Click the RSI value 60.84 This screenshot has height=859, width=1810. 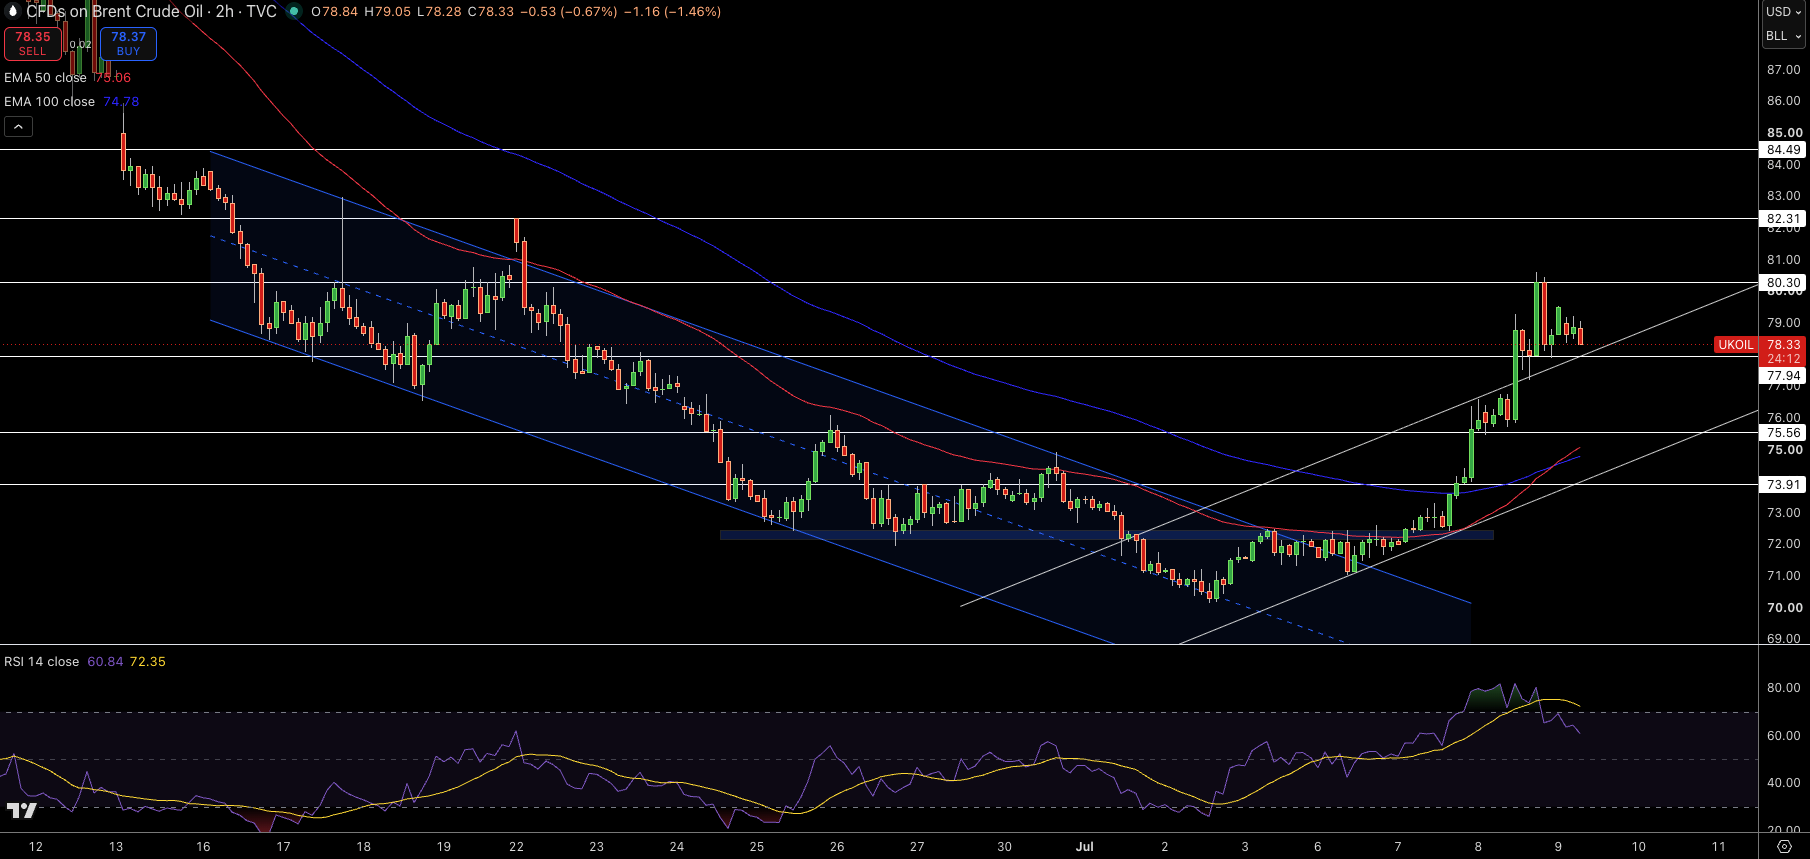click(105, 662)
